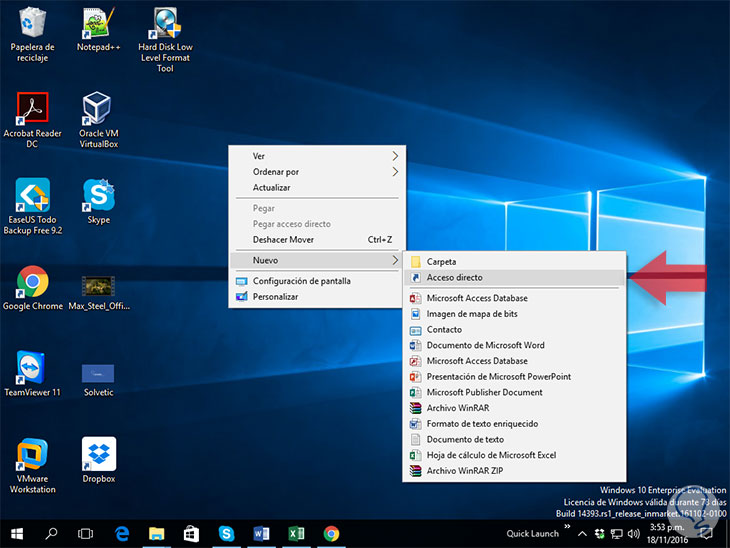730x548 pixels.
Task: Select the Oracle VM VirtualBox shortcut
Action: (x=98, y=108)
